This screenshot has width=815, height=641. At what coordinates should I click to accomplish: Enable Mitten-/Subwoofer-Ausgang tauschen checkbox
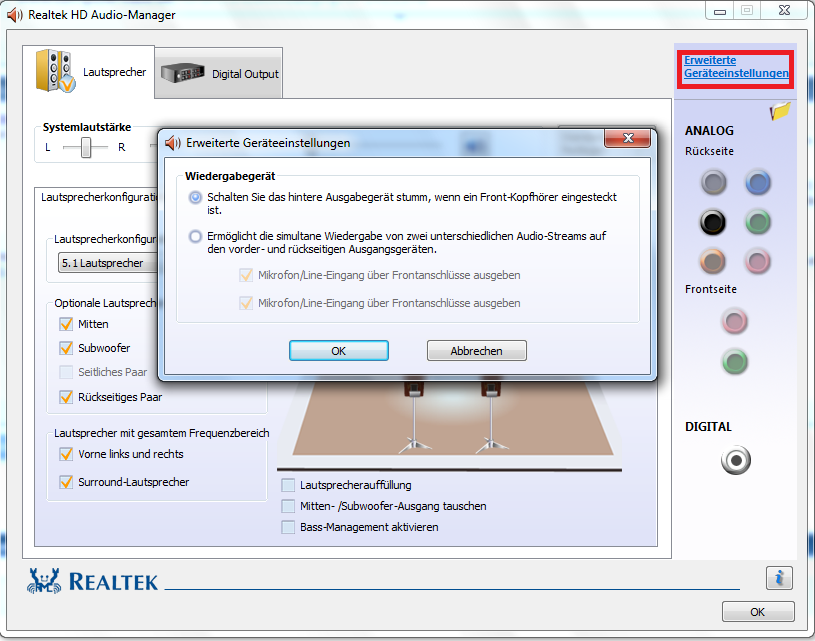(288, 506)
